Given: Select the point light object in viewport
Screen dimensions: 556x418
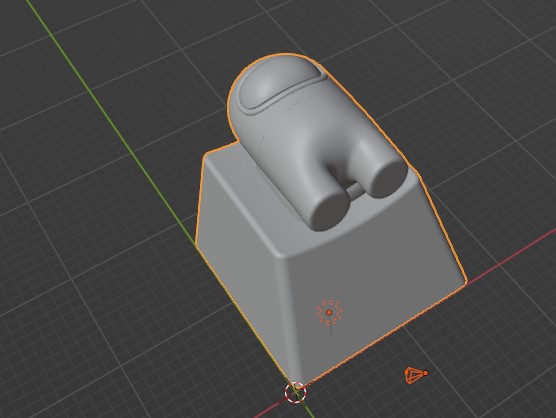Looking at the screenshot, I should (x=329, y=312).
